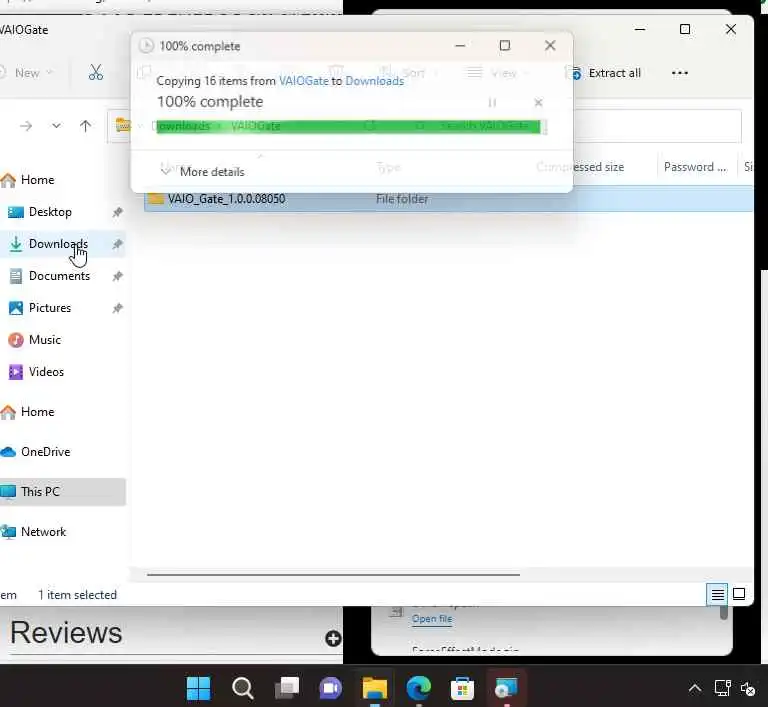Image resolution: width=768 pixels, height=707 pixels.
Task: Open Music in navigation pane
Action: (45, 340)
